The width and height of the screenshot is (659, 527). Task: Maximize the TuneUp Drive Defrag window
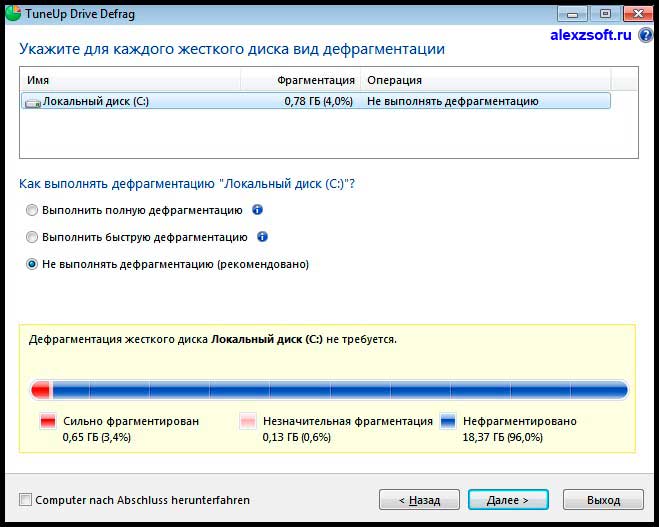point(605,14)
